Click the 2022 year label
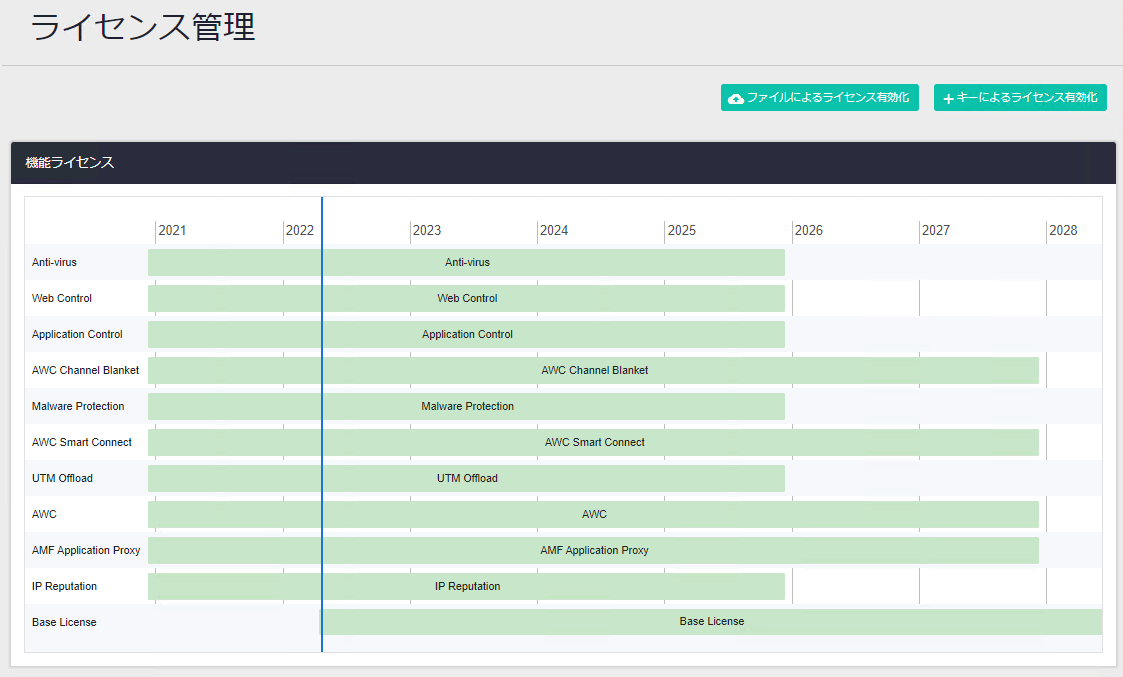This screenshot has height=677, width=1123. (x=299, y=230)
